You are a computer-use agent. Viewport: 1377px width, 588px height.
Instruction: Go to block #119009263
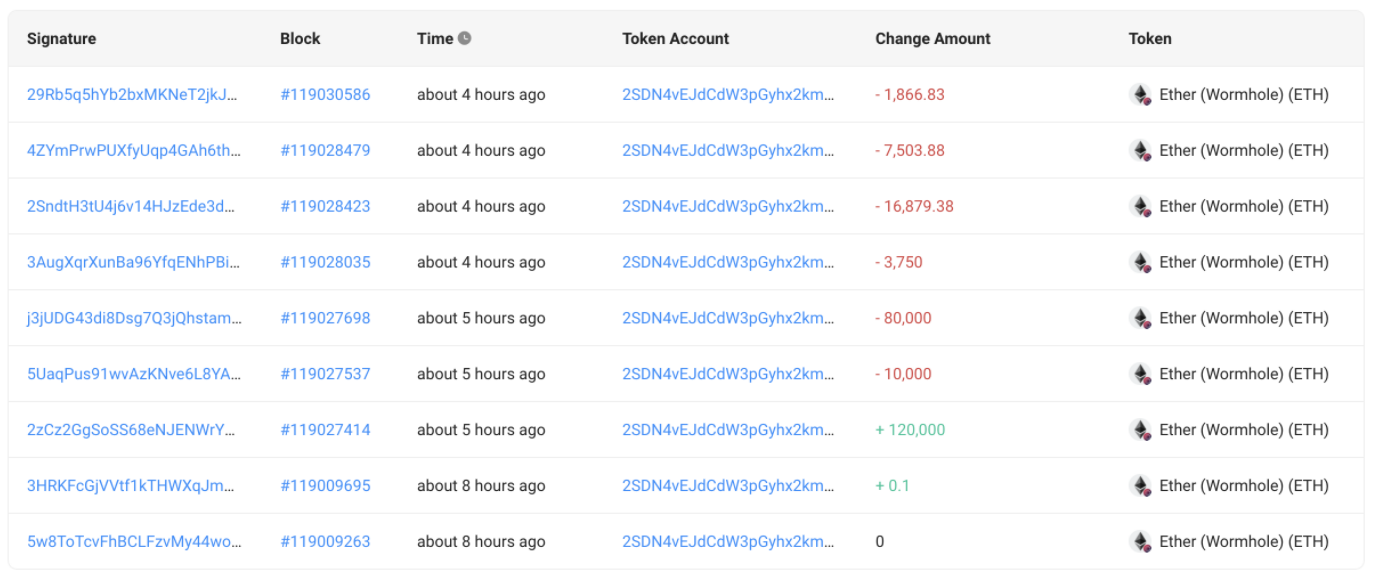click(x=325, y=542)
